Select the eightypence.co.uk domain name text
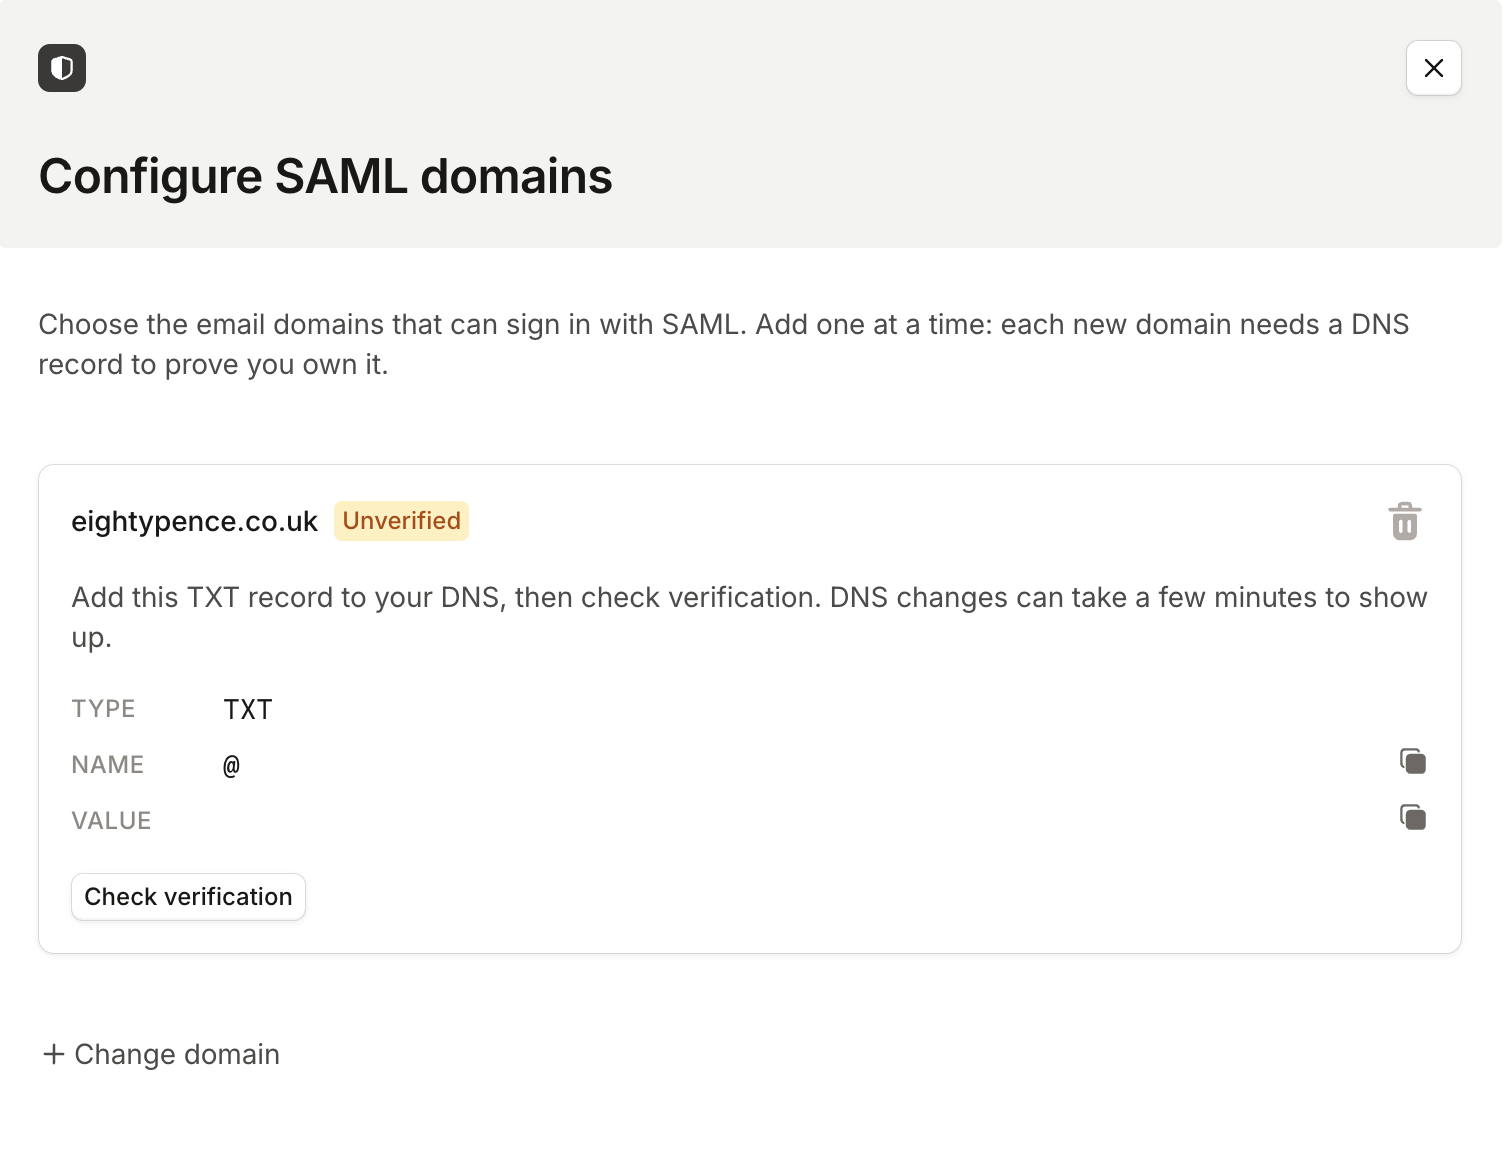This screenshot has height=1156, width=1506. [x=194, y=522]
